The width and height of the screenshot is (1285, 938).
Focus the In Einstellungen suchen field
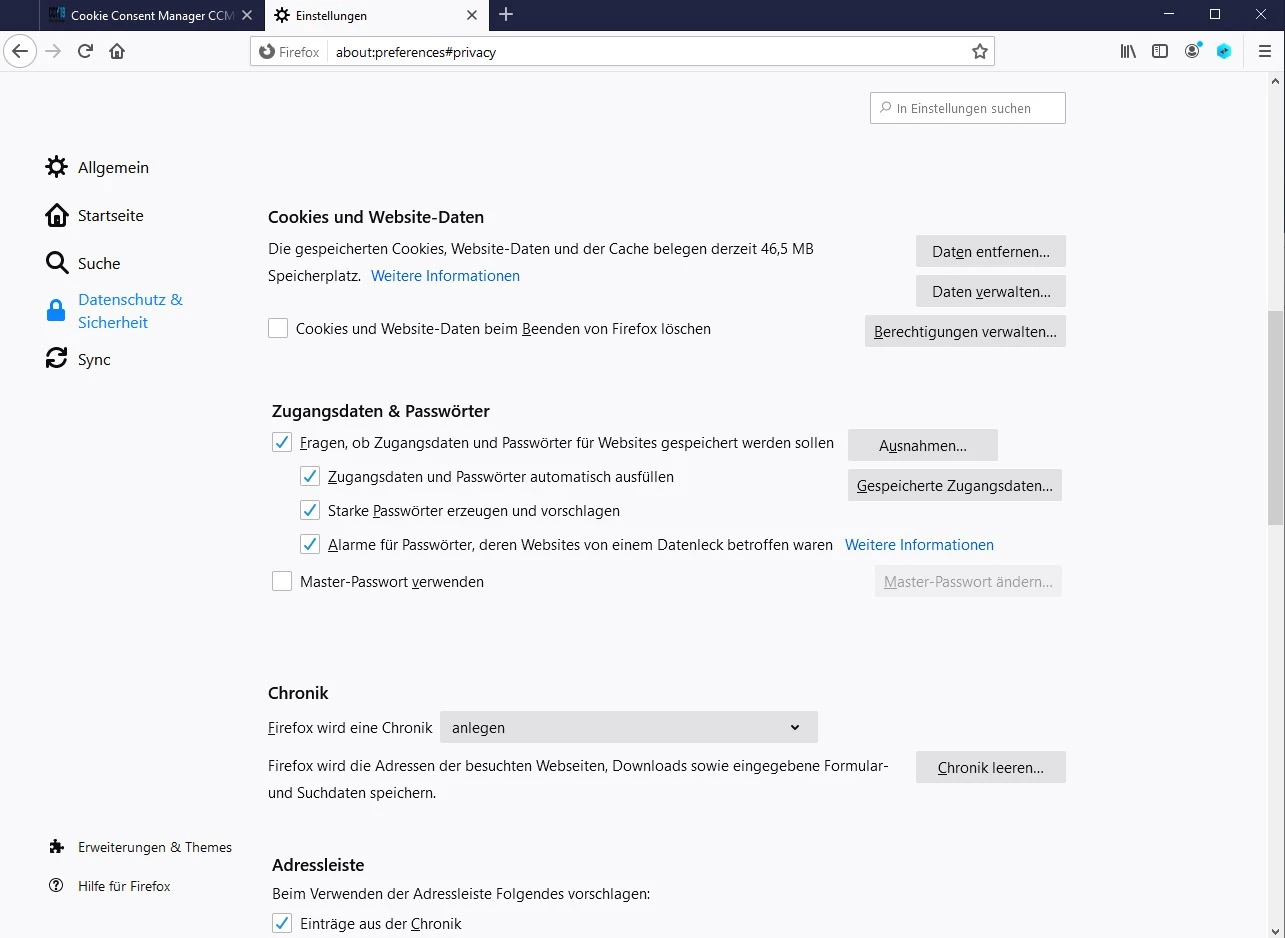(x=967, y=108)
